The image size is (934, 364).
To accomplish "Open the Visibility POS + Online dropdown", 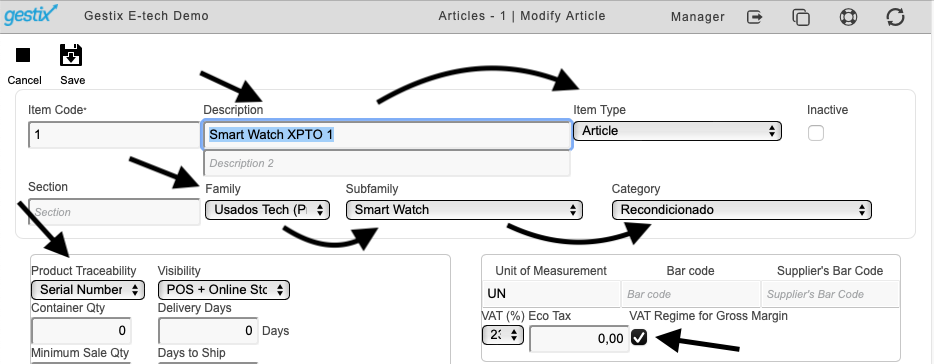I will tap(224, 290).
